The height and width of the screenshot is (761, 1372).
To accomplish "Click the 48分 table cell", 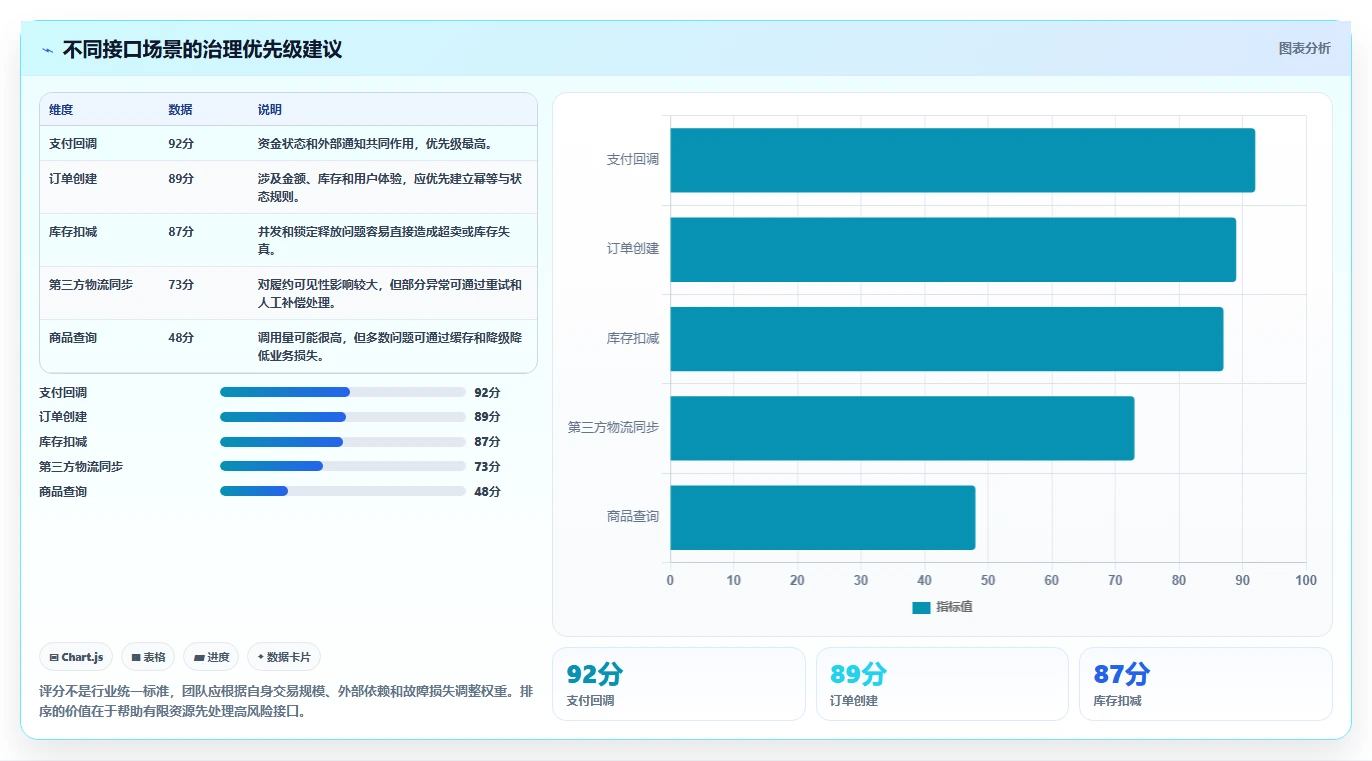I will (181, 338).
